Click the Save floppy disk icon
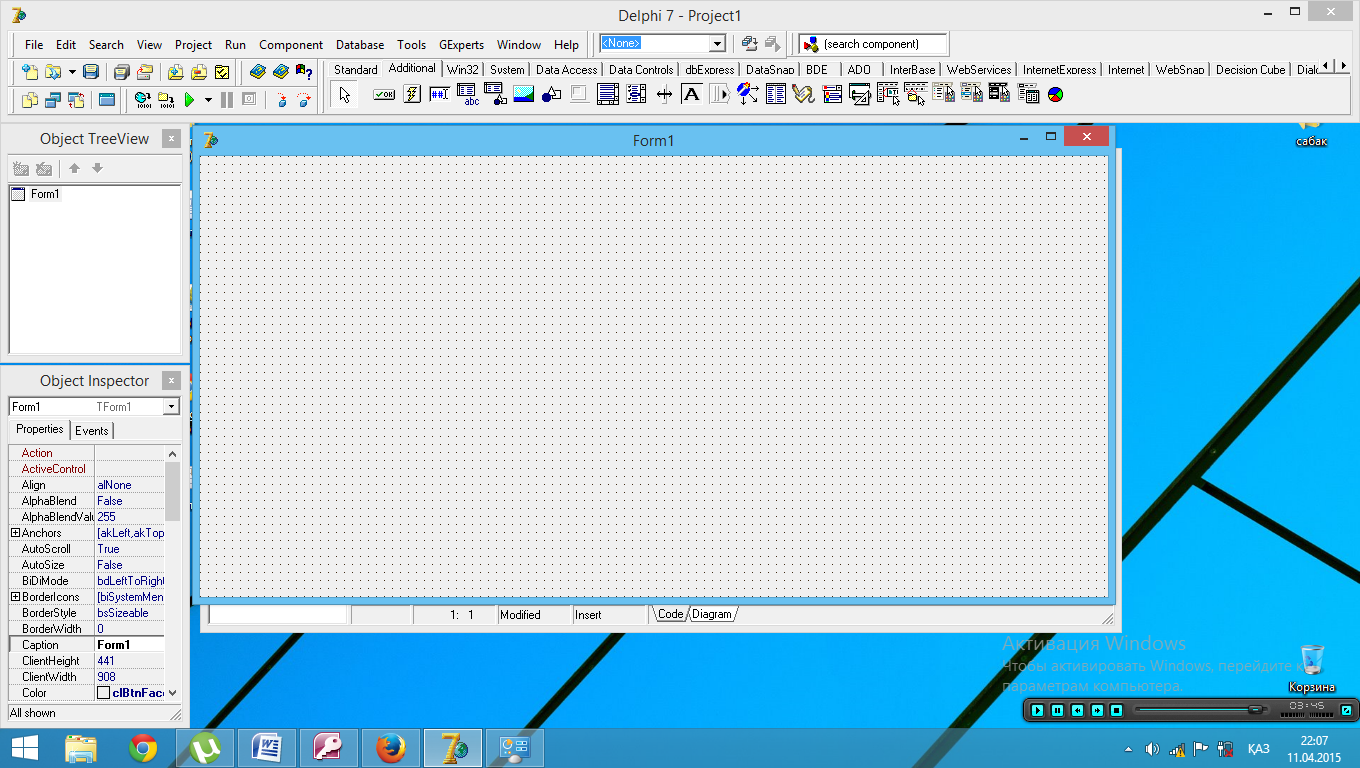 click(91, 72)
